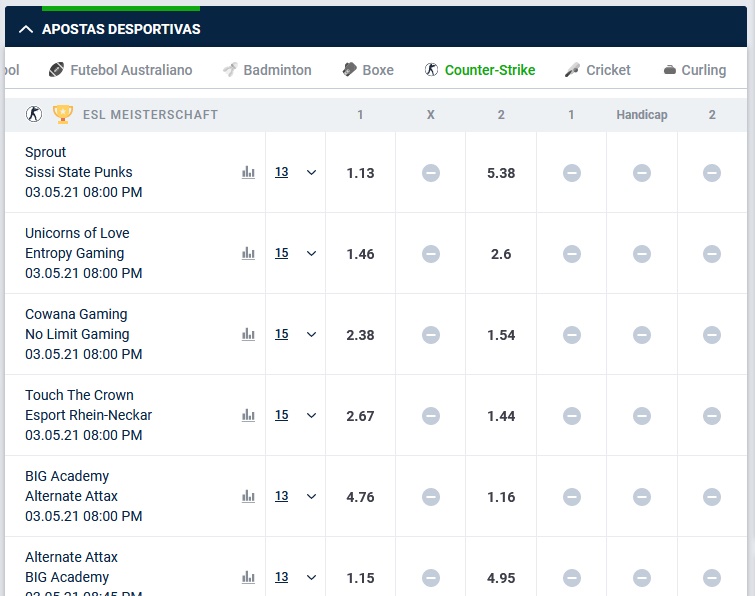This screenshot has height=596, width=755.
Task: Bet on No Limit Gaming at 1.54
Action: (x=501, y=334)
